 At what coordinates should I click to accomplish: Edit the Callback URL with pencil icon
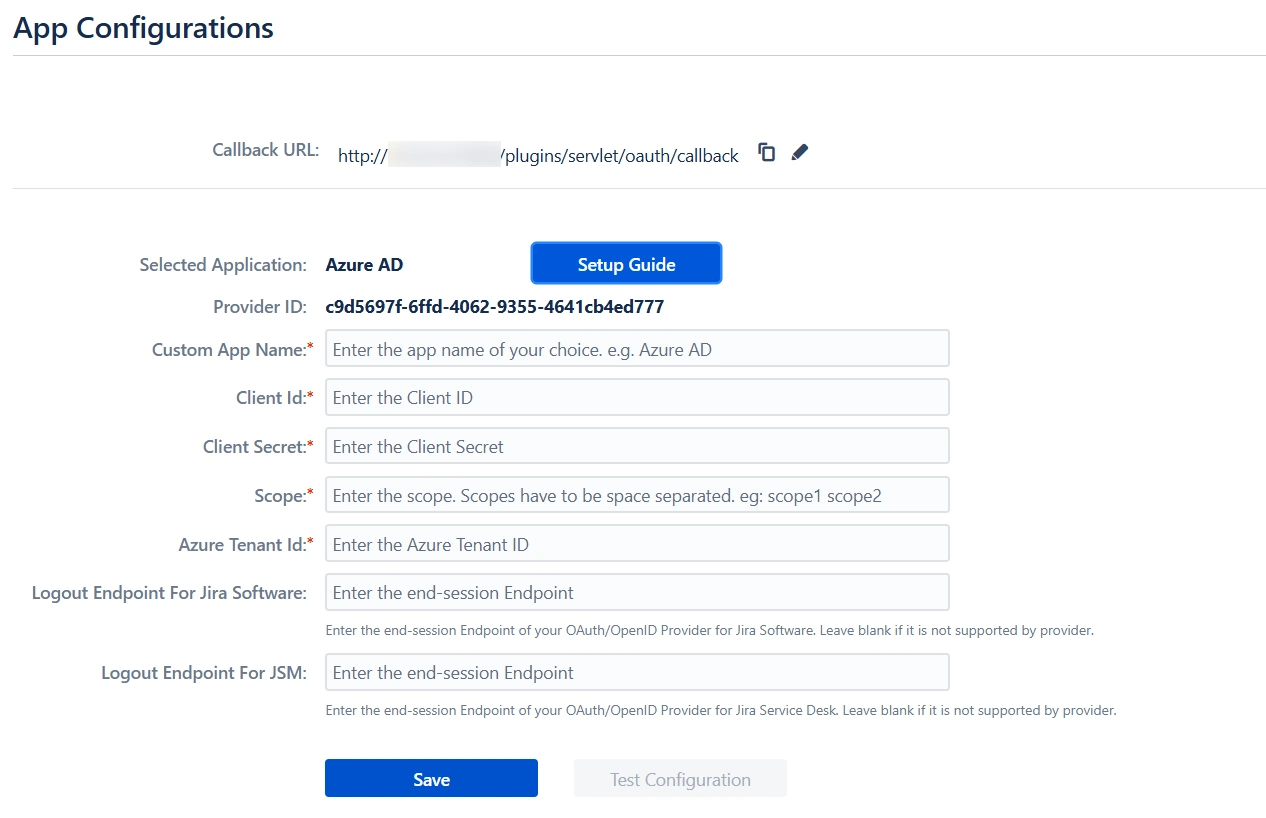tap(799, 153)
